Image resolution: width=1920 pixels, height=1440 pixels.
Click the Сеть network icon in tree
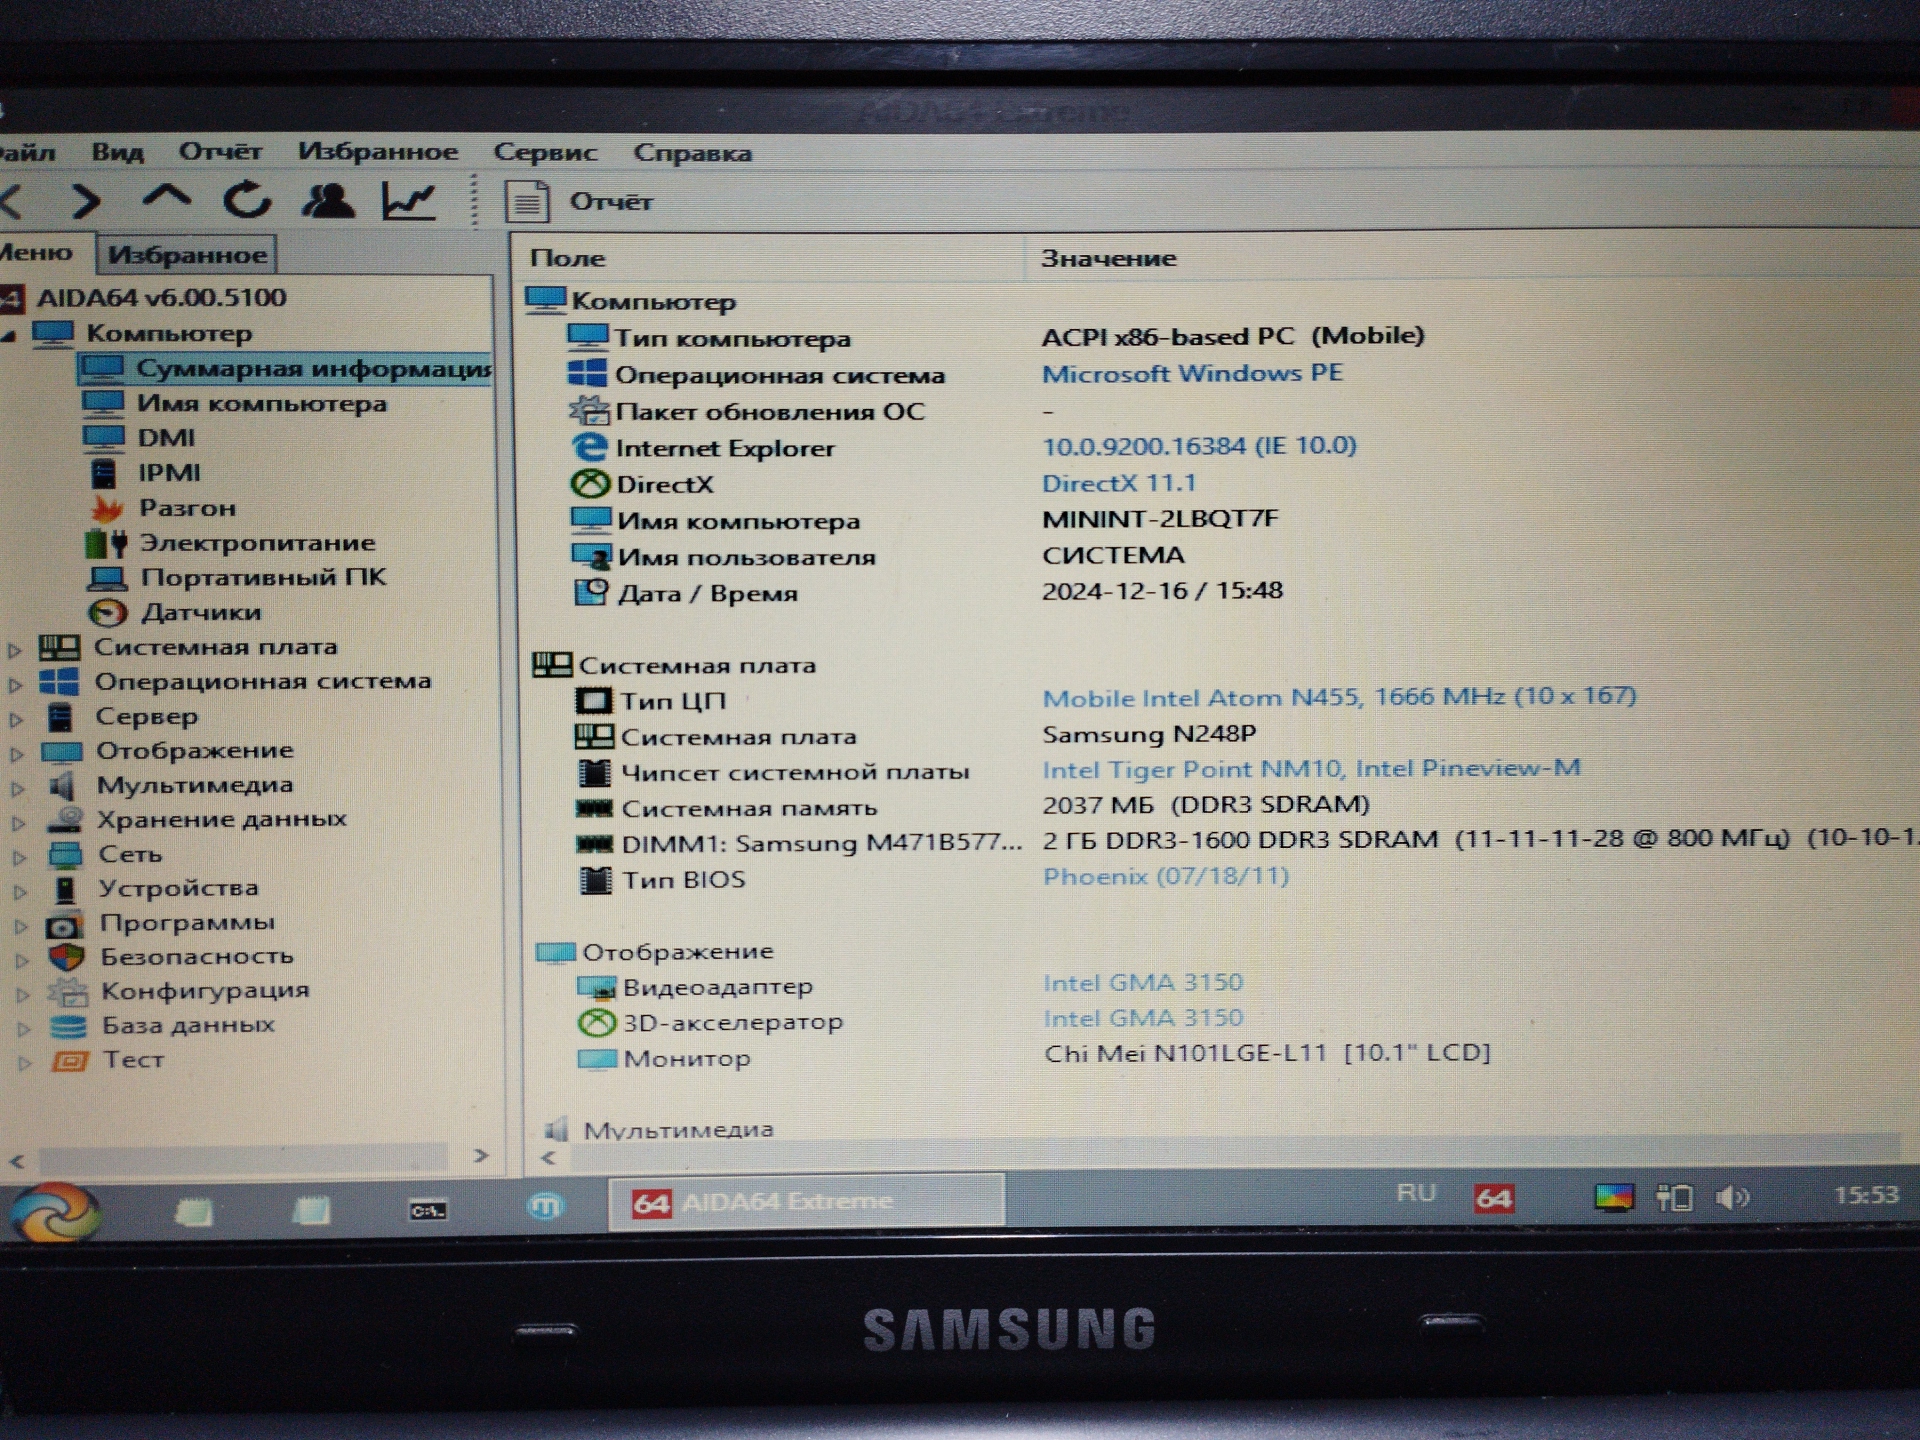point(66,855)
